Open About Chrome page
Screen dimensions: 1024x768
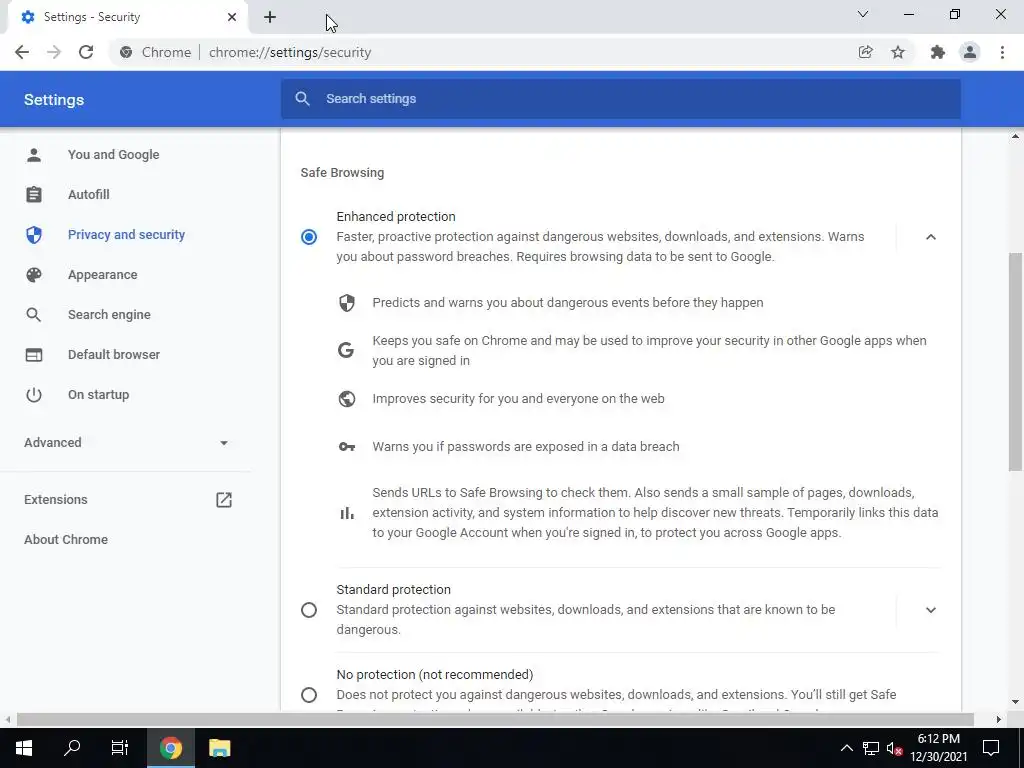pos(66,539)
